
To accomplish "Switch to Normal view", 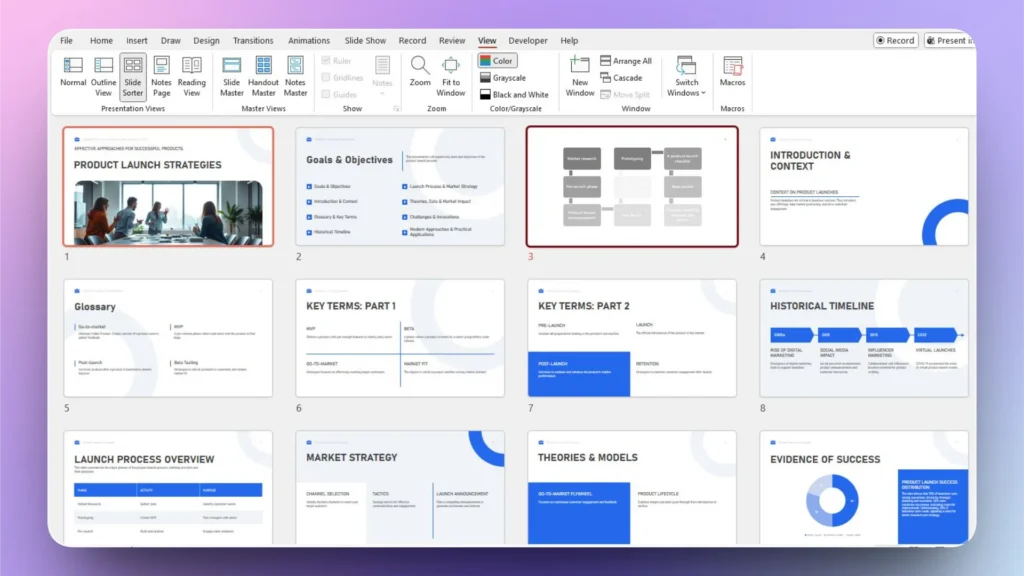I will tap(73, 75).
